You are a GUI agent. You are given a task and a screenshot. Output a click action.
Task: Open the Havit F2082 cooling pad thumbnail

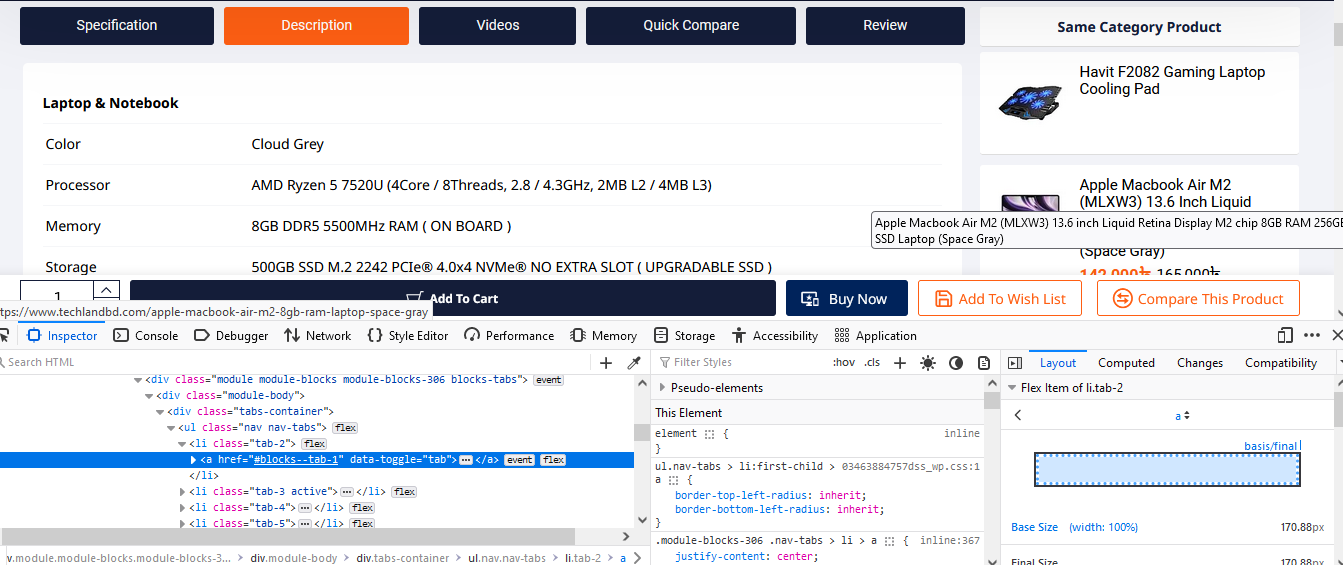point(1029,101)
